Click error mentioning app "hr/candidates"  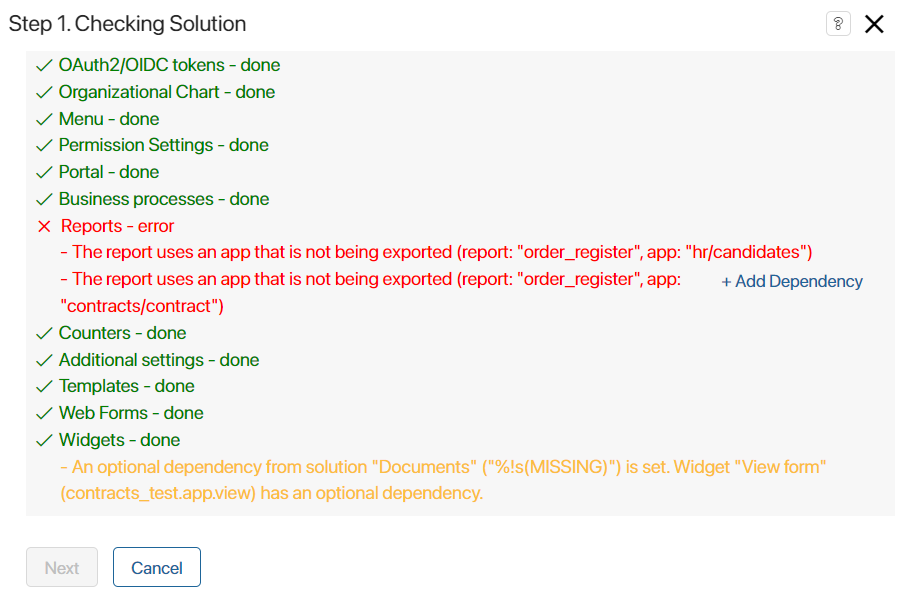click(x=436, y=252)
